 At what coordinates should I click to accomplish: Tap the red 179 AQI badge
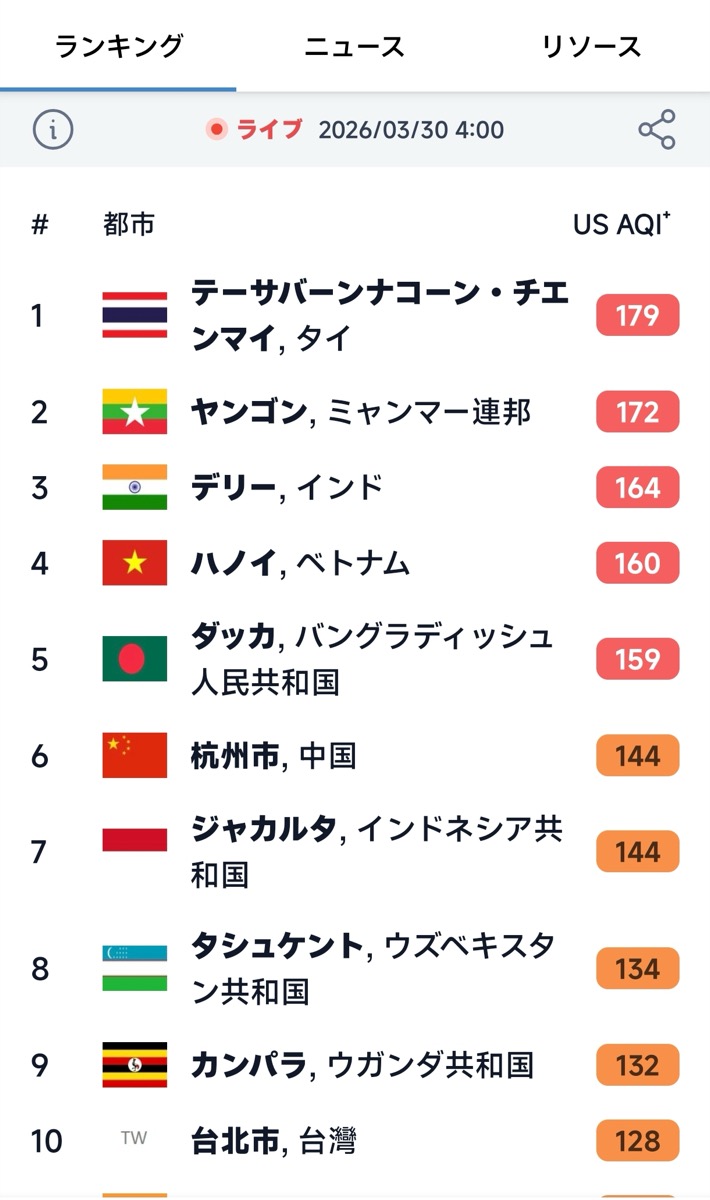(637, 316)
